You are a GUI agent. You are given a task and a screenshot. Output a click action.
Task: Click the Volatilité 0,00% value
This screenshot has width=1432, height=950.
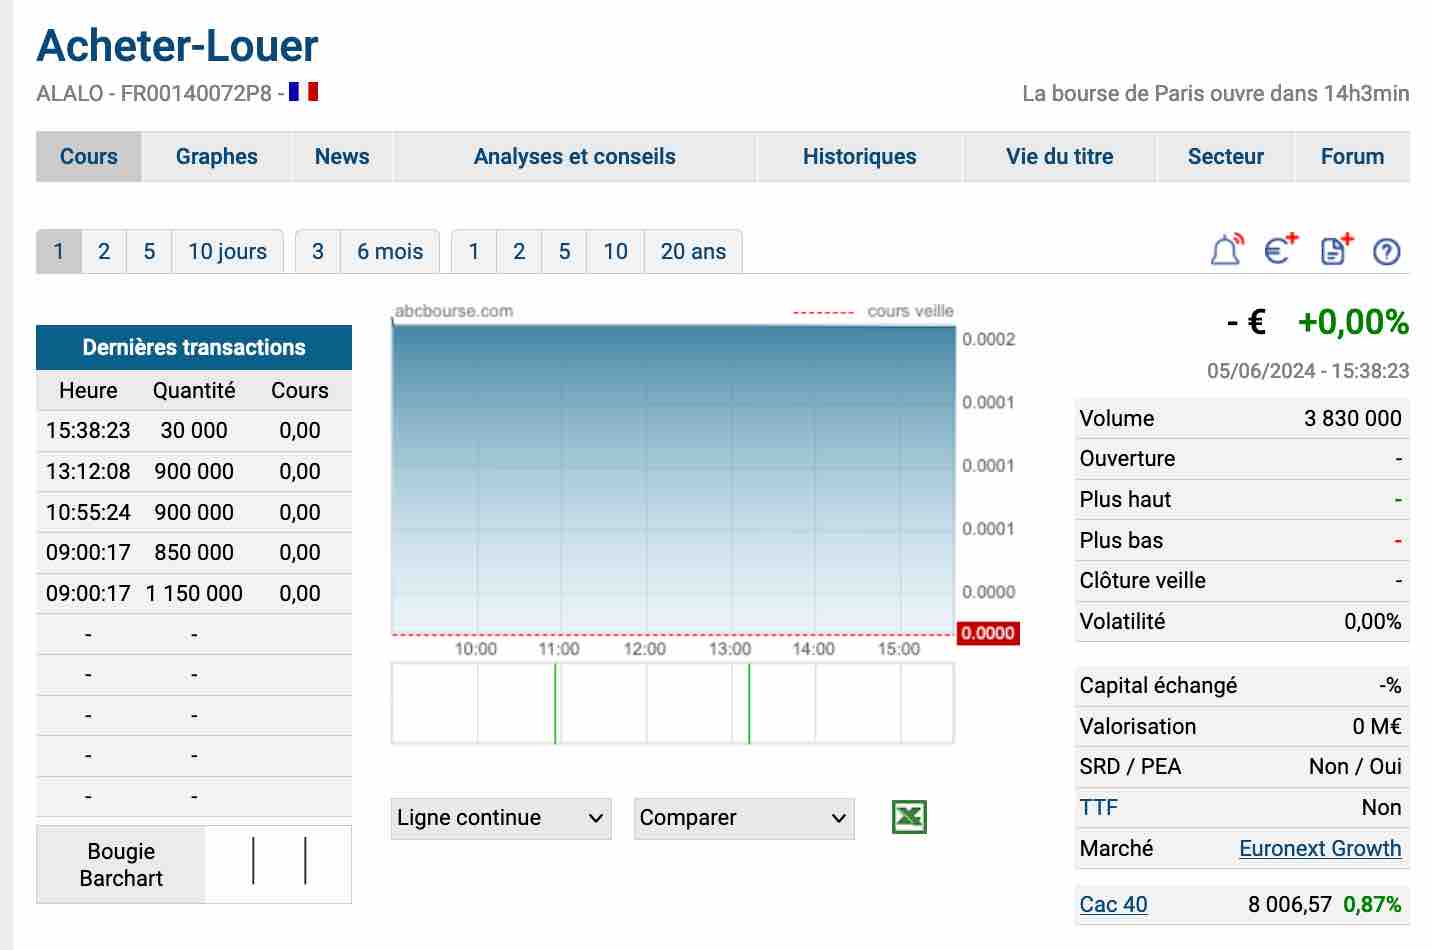tap(1372, 621)
